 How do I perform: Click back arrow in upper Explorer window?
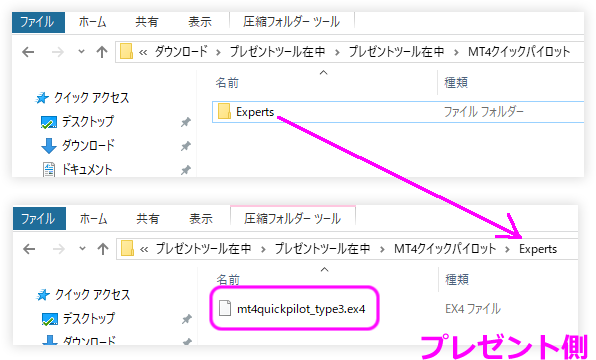tap(29, 52)
